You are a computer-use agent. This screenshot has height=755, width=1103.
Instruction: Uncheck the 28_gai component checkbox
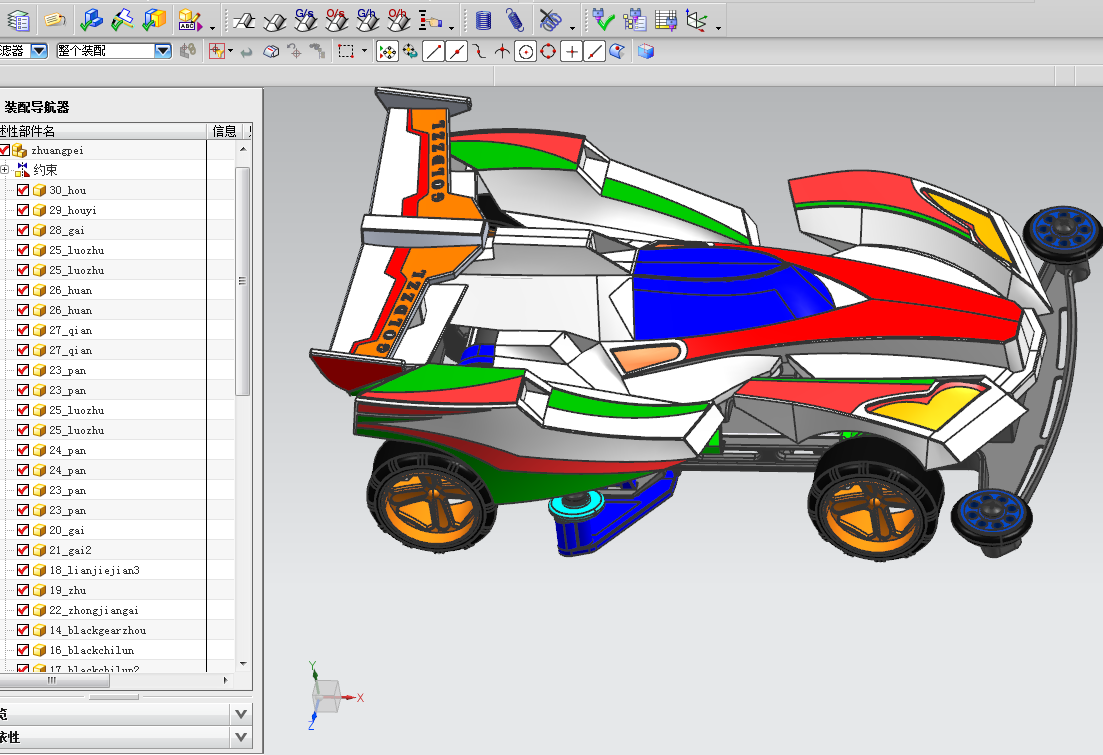tap(23, 230)
